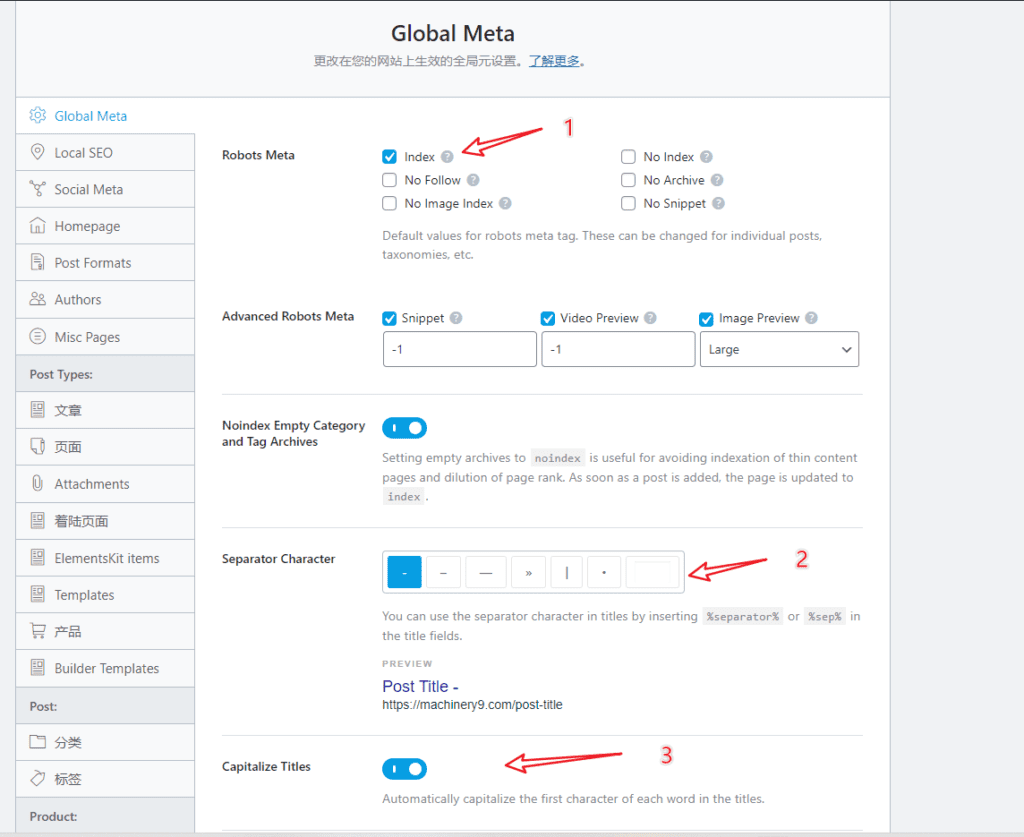Click the Homepage house icon

click(38, 226)
